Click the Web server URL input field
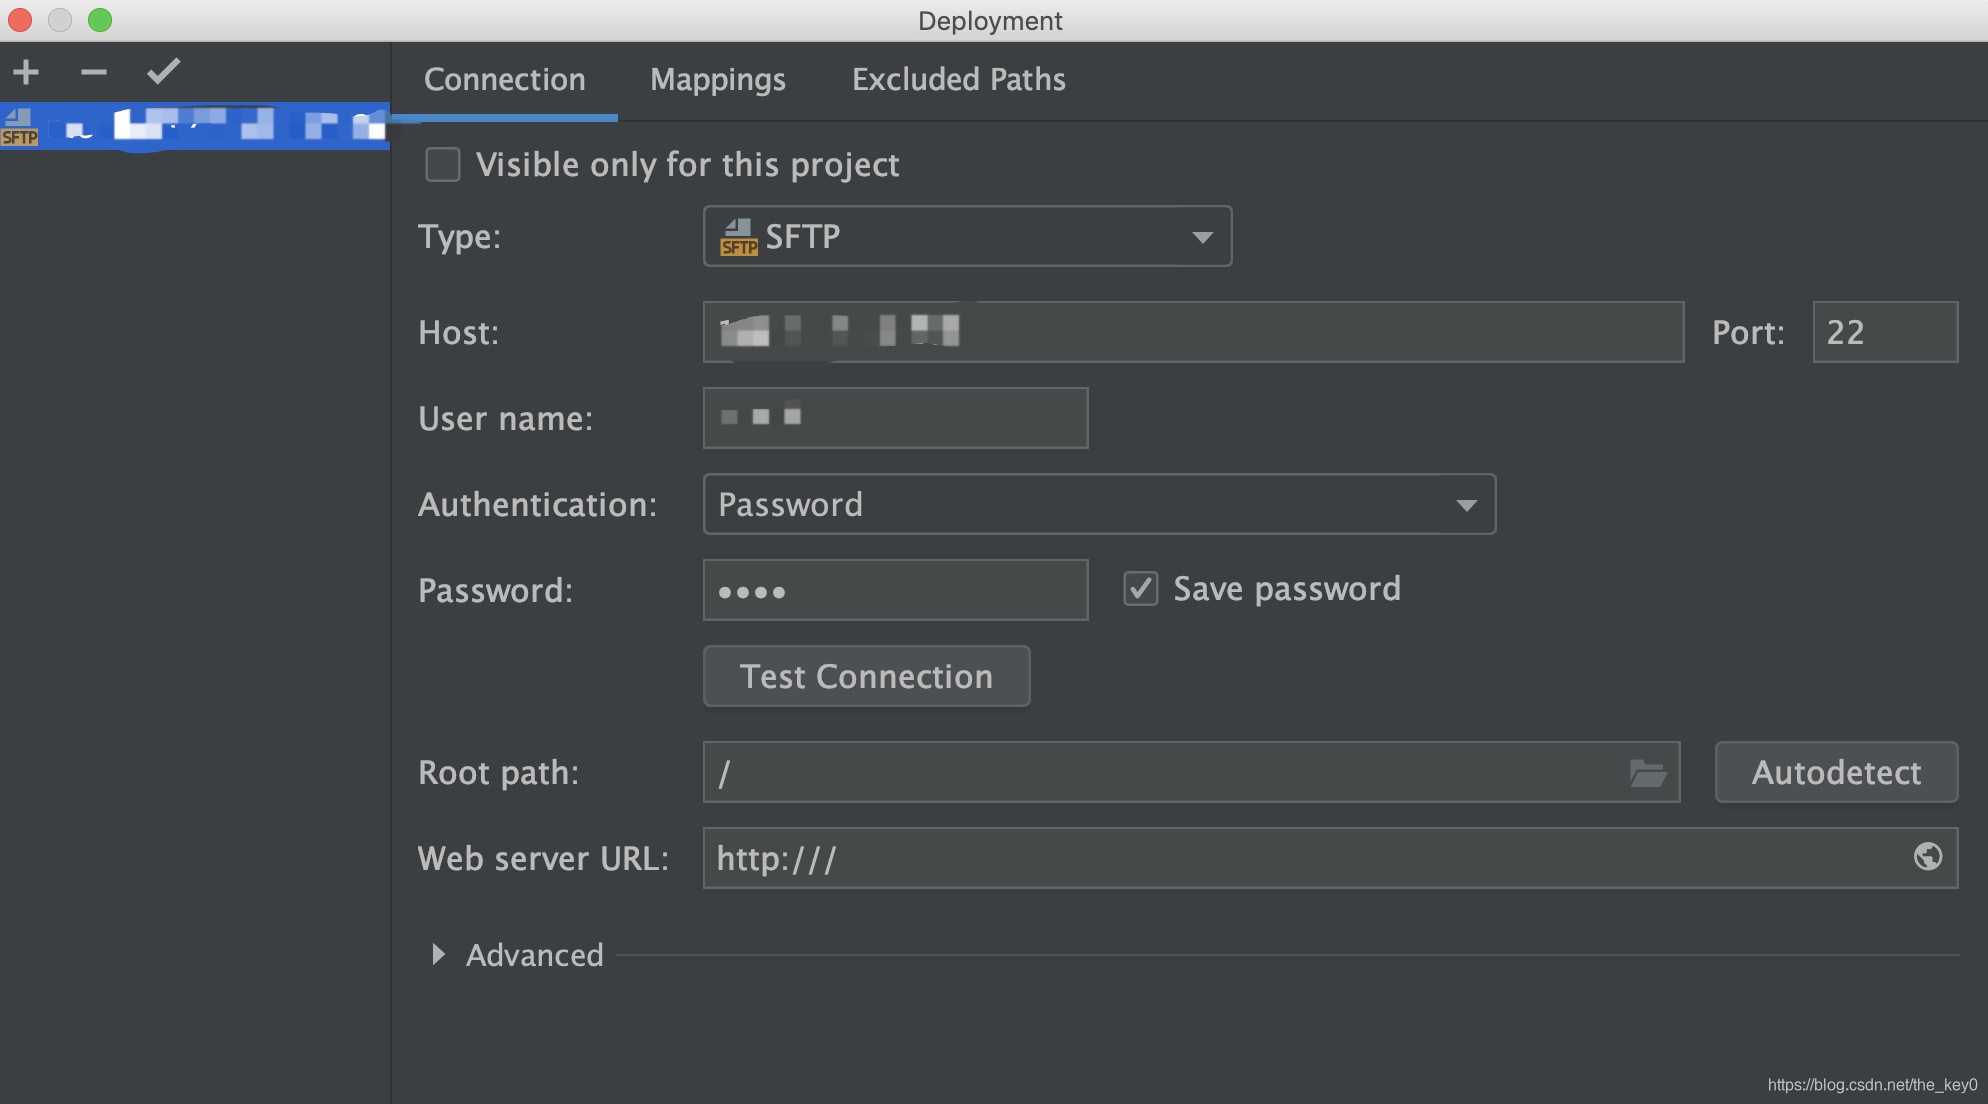Viewport: 1988px width, 1104px height. [x=1329, y=858]
